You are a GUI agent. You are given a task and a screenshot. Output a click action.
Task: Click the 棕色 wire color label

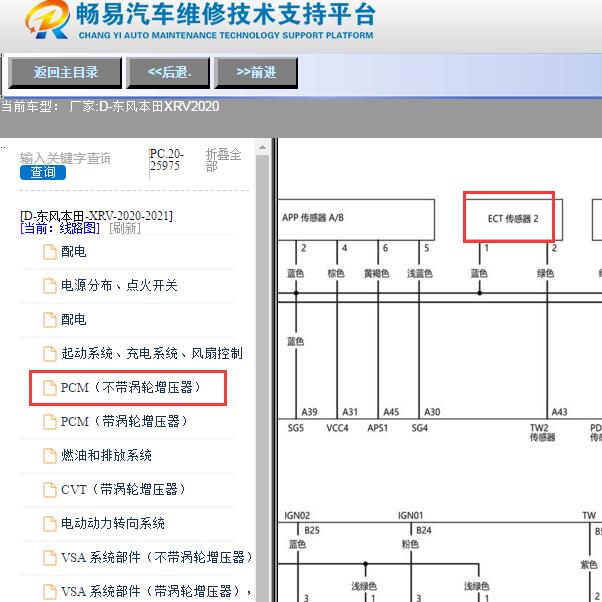click(336, 273)
